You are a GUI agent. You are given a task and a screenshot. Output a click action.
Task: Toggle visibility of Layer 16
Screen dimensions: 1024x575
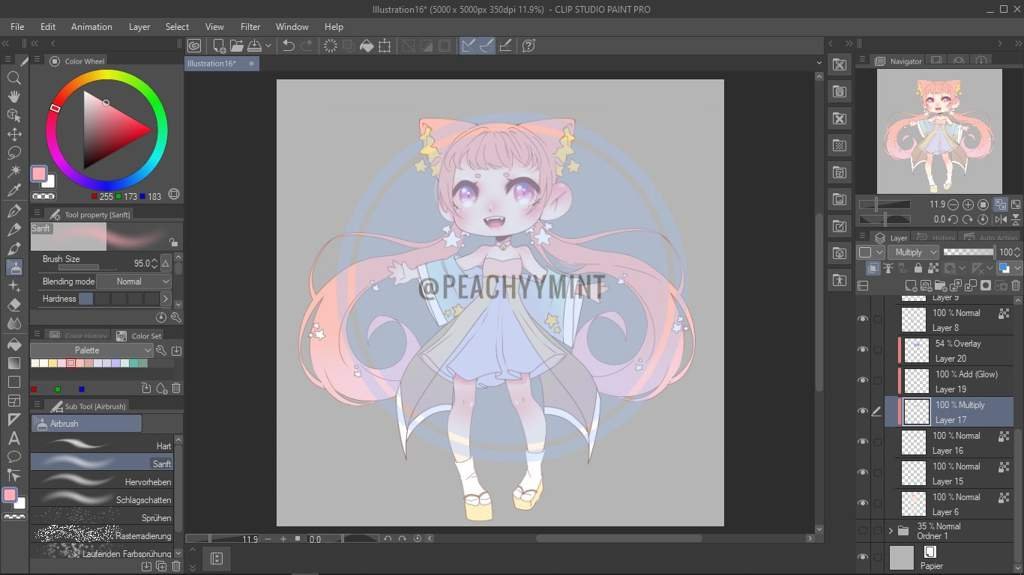(x=863, y=442)
